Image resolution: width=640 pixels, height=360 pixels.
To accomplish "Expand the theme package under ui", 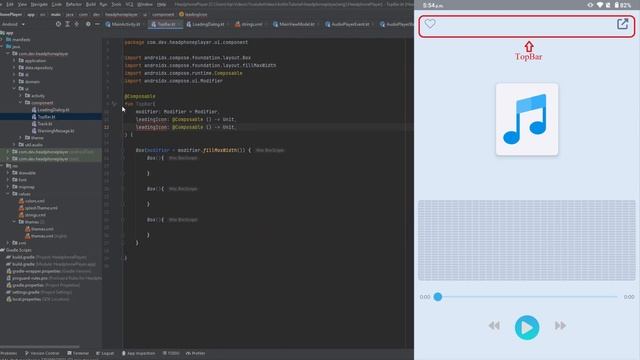I will (x=21, y=138).
